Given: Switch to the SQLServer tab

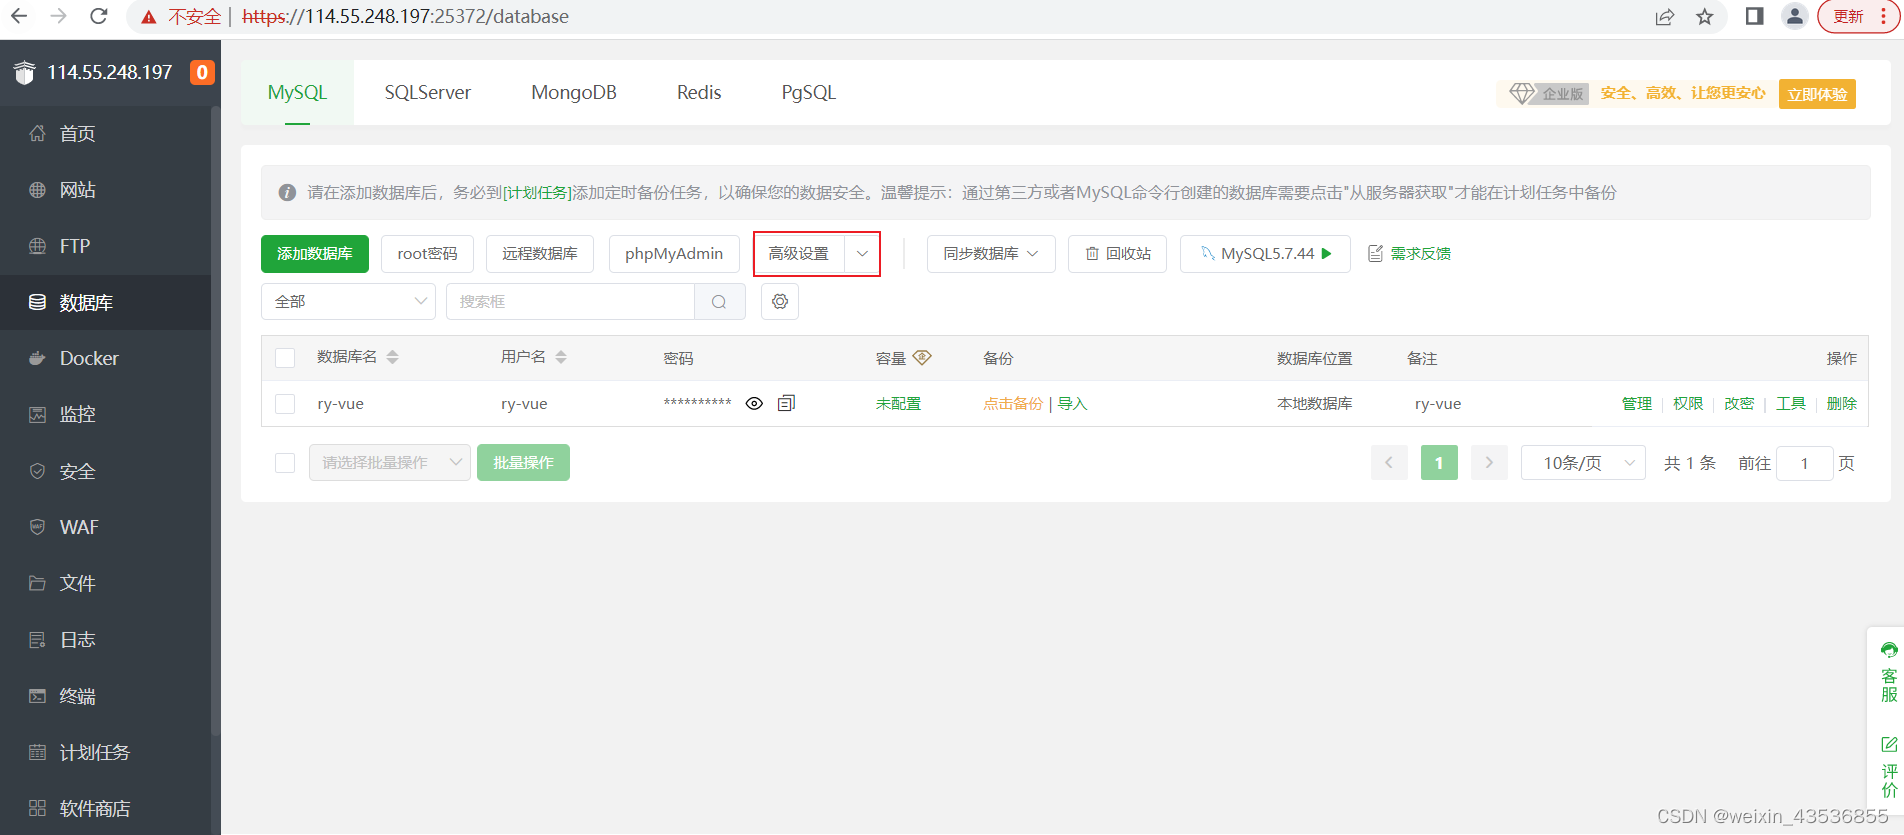Looking at the screenshot, I should (x=428, y=92).
